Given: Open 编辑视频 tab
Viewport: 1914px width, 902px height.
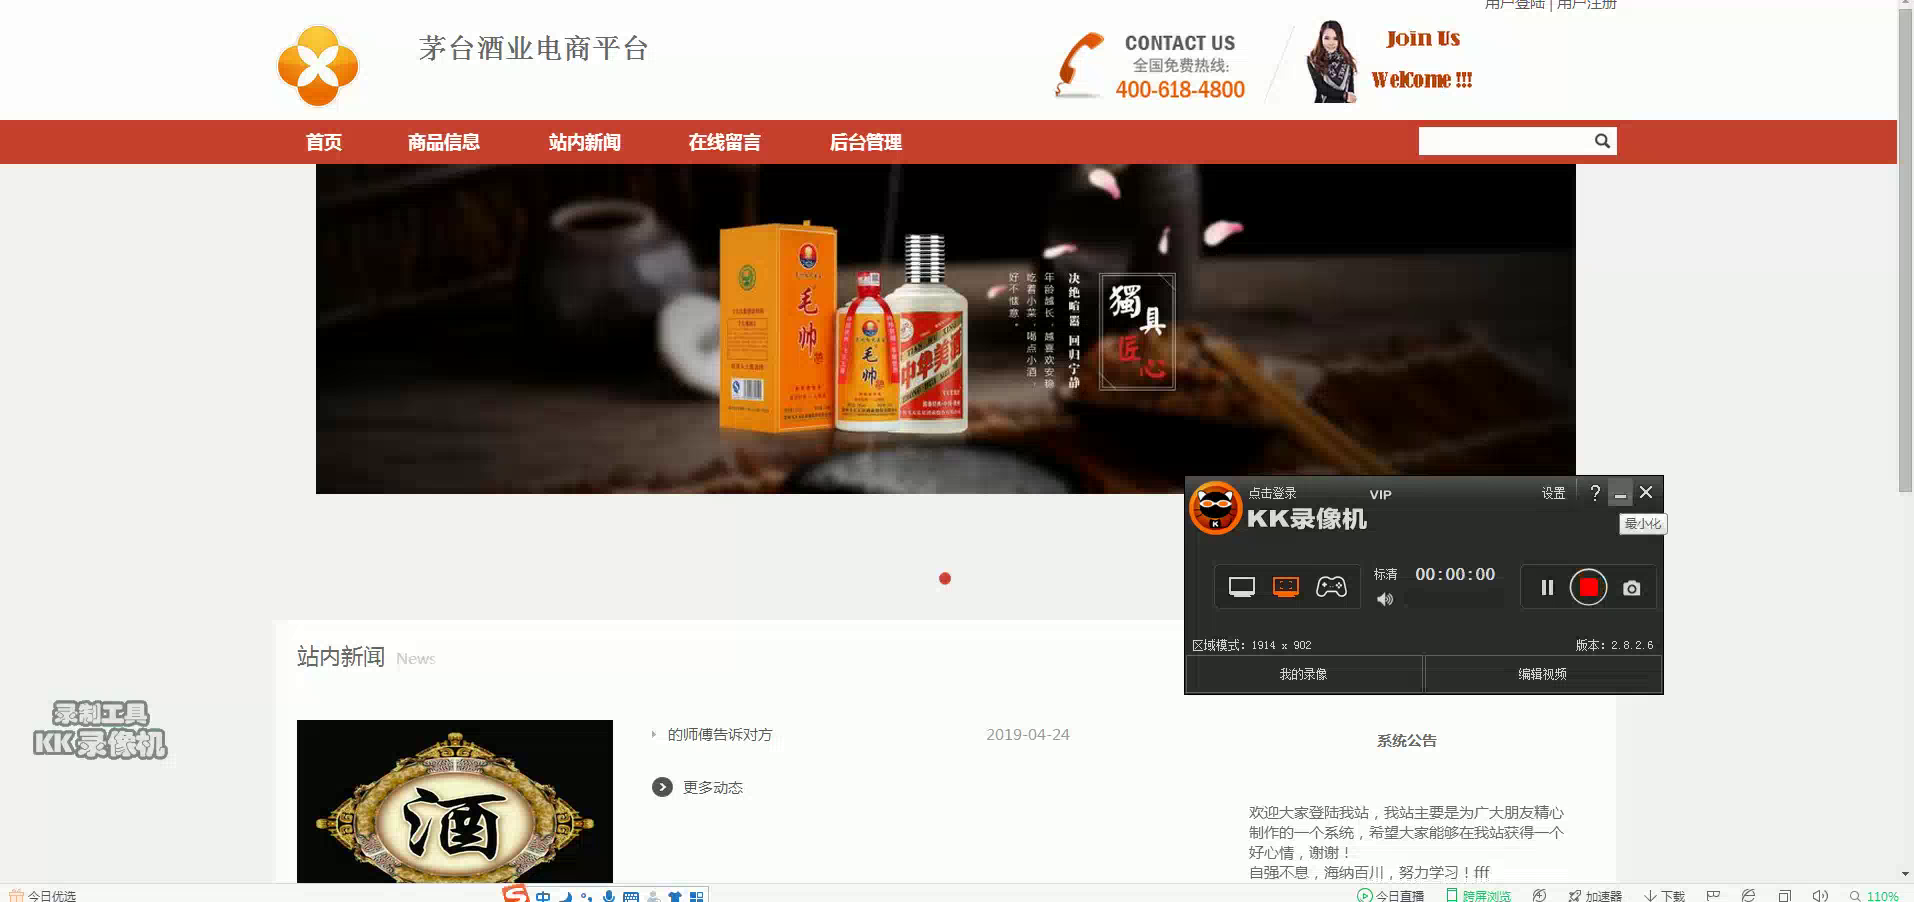Looking at the screenshot, I should click(1542, 674).
